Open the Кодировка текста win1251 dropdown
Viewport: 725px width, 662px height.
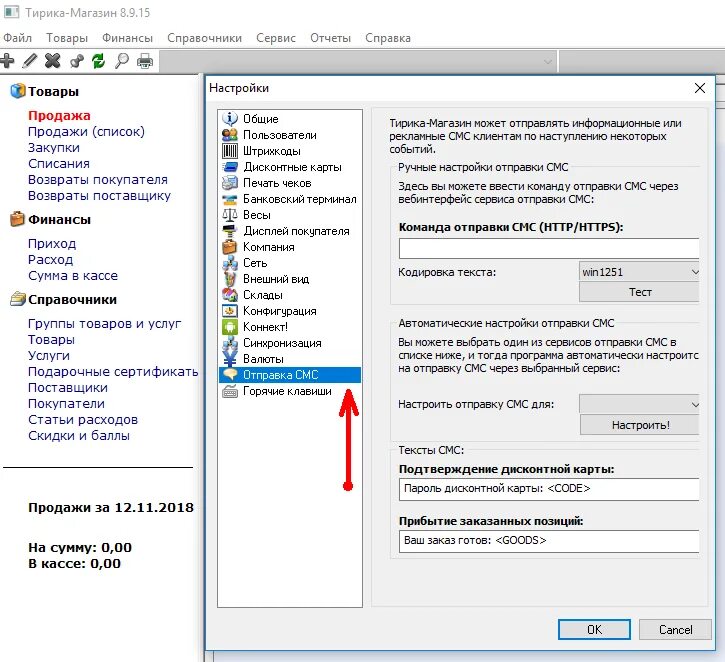point(639,272)
